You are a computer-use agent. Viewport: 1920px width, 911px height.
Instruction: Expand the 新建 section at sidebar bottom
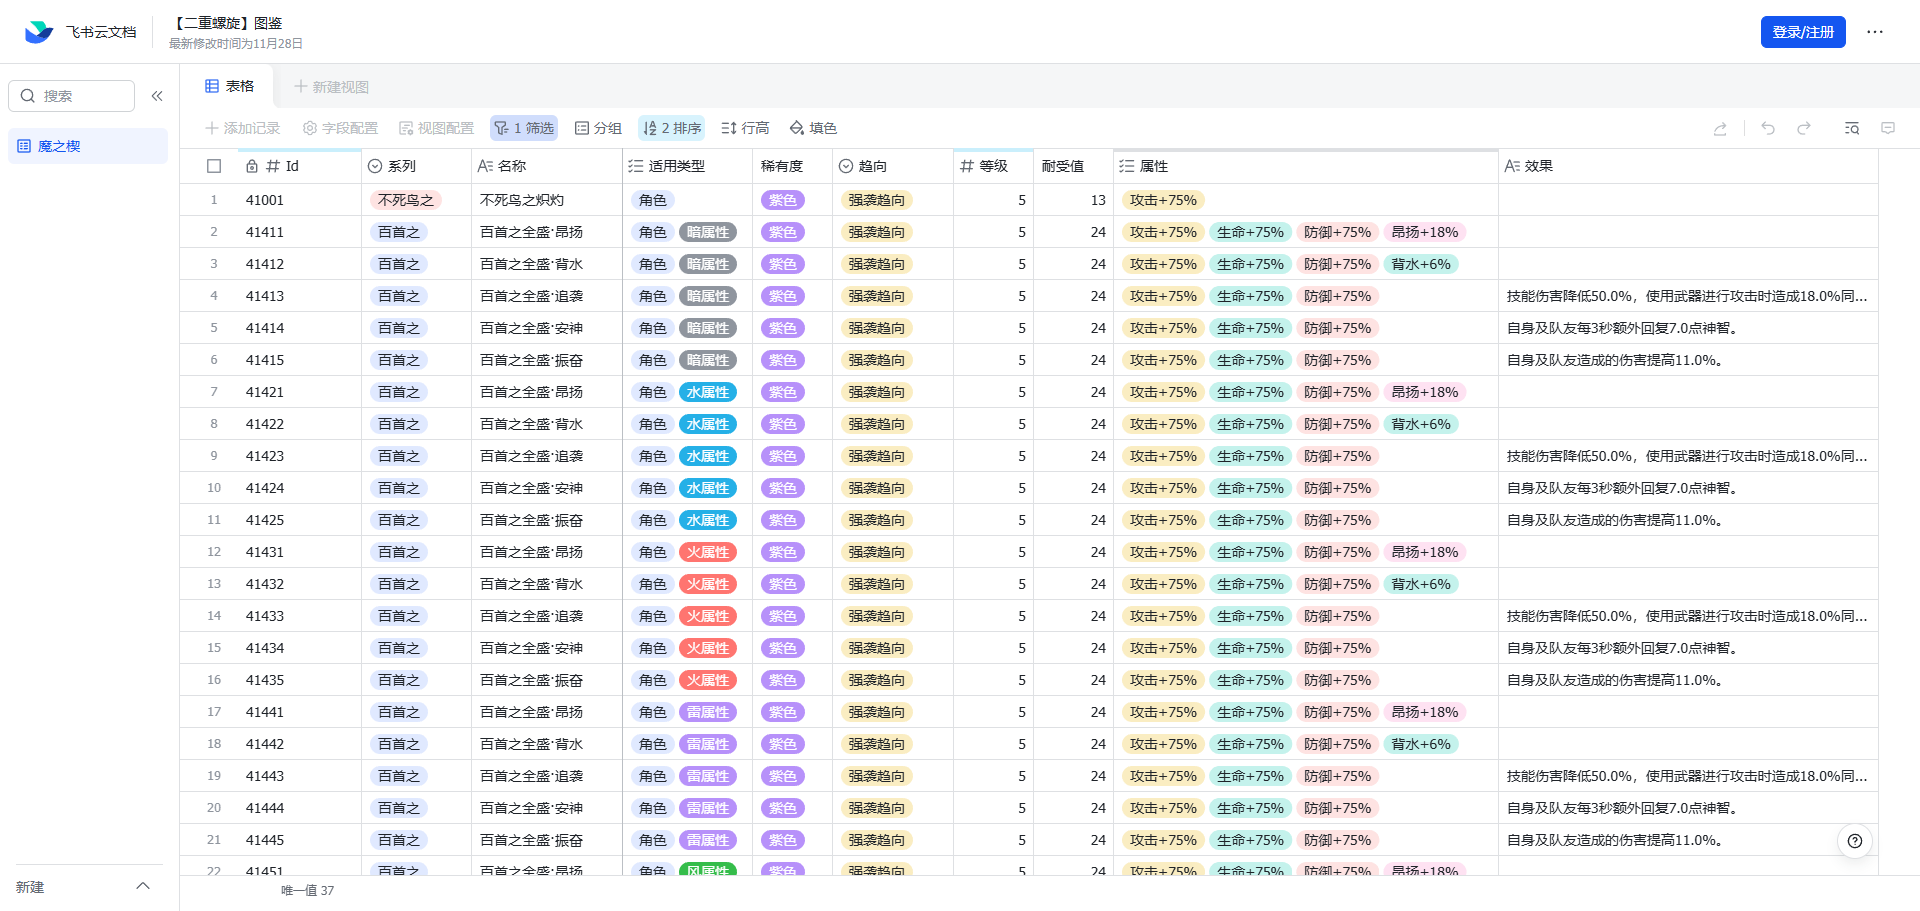click(x=143, y=886)
